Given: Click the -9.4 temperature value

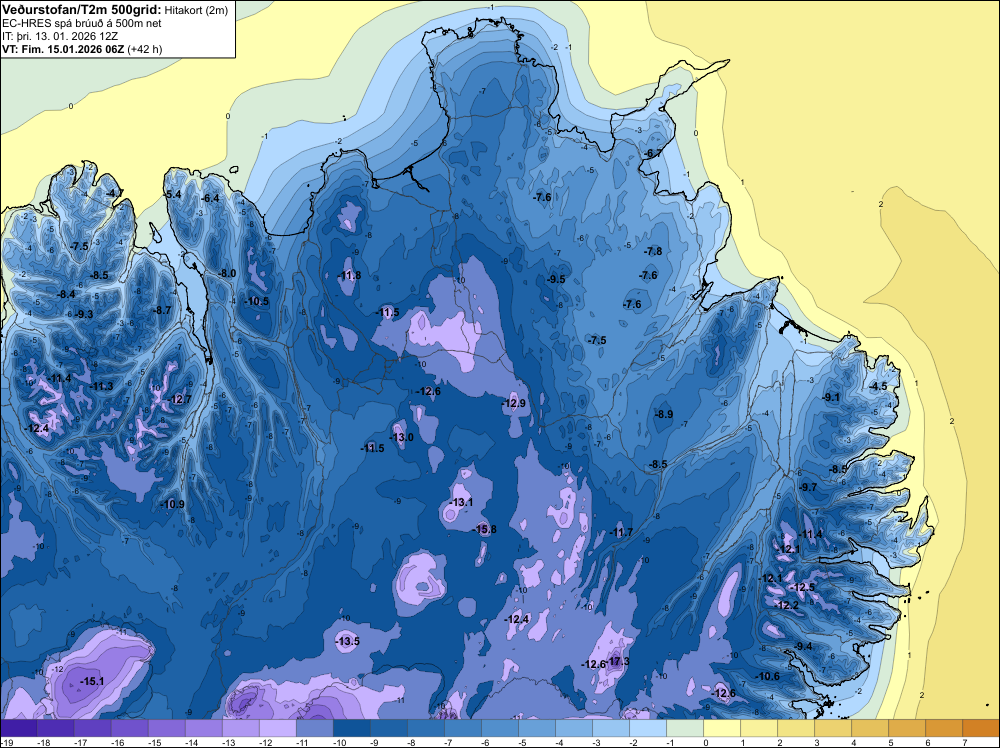Looking at the screenshot, I should coord(804,647).
